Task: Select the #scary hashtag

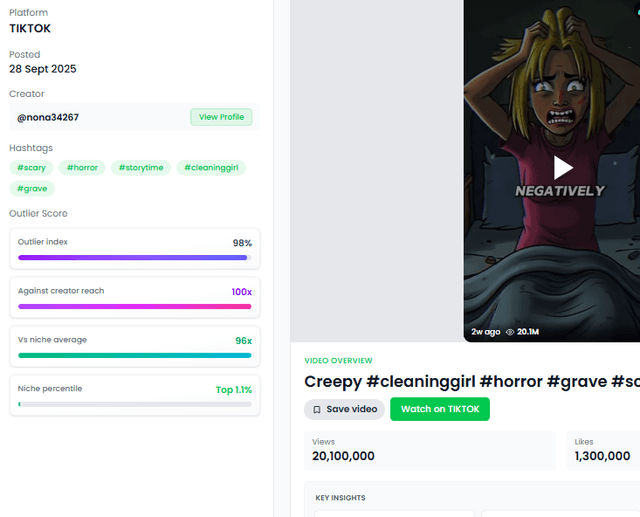Action: pyautogui.click(x=31, y=168)
